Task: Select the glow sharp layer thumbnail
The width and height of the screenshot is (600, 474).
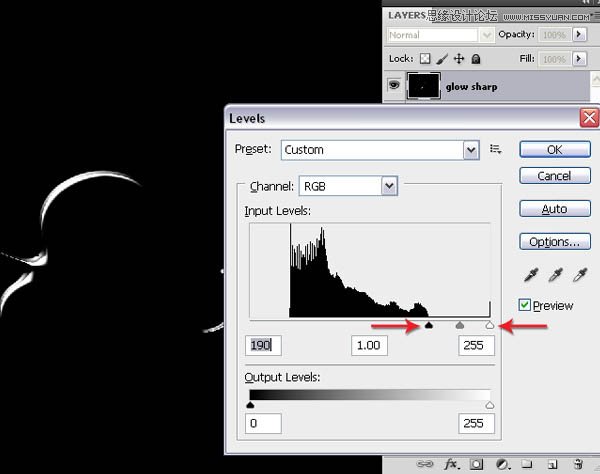Action: tap(423, 86)
